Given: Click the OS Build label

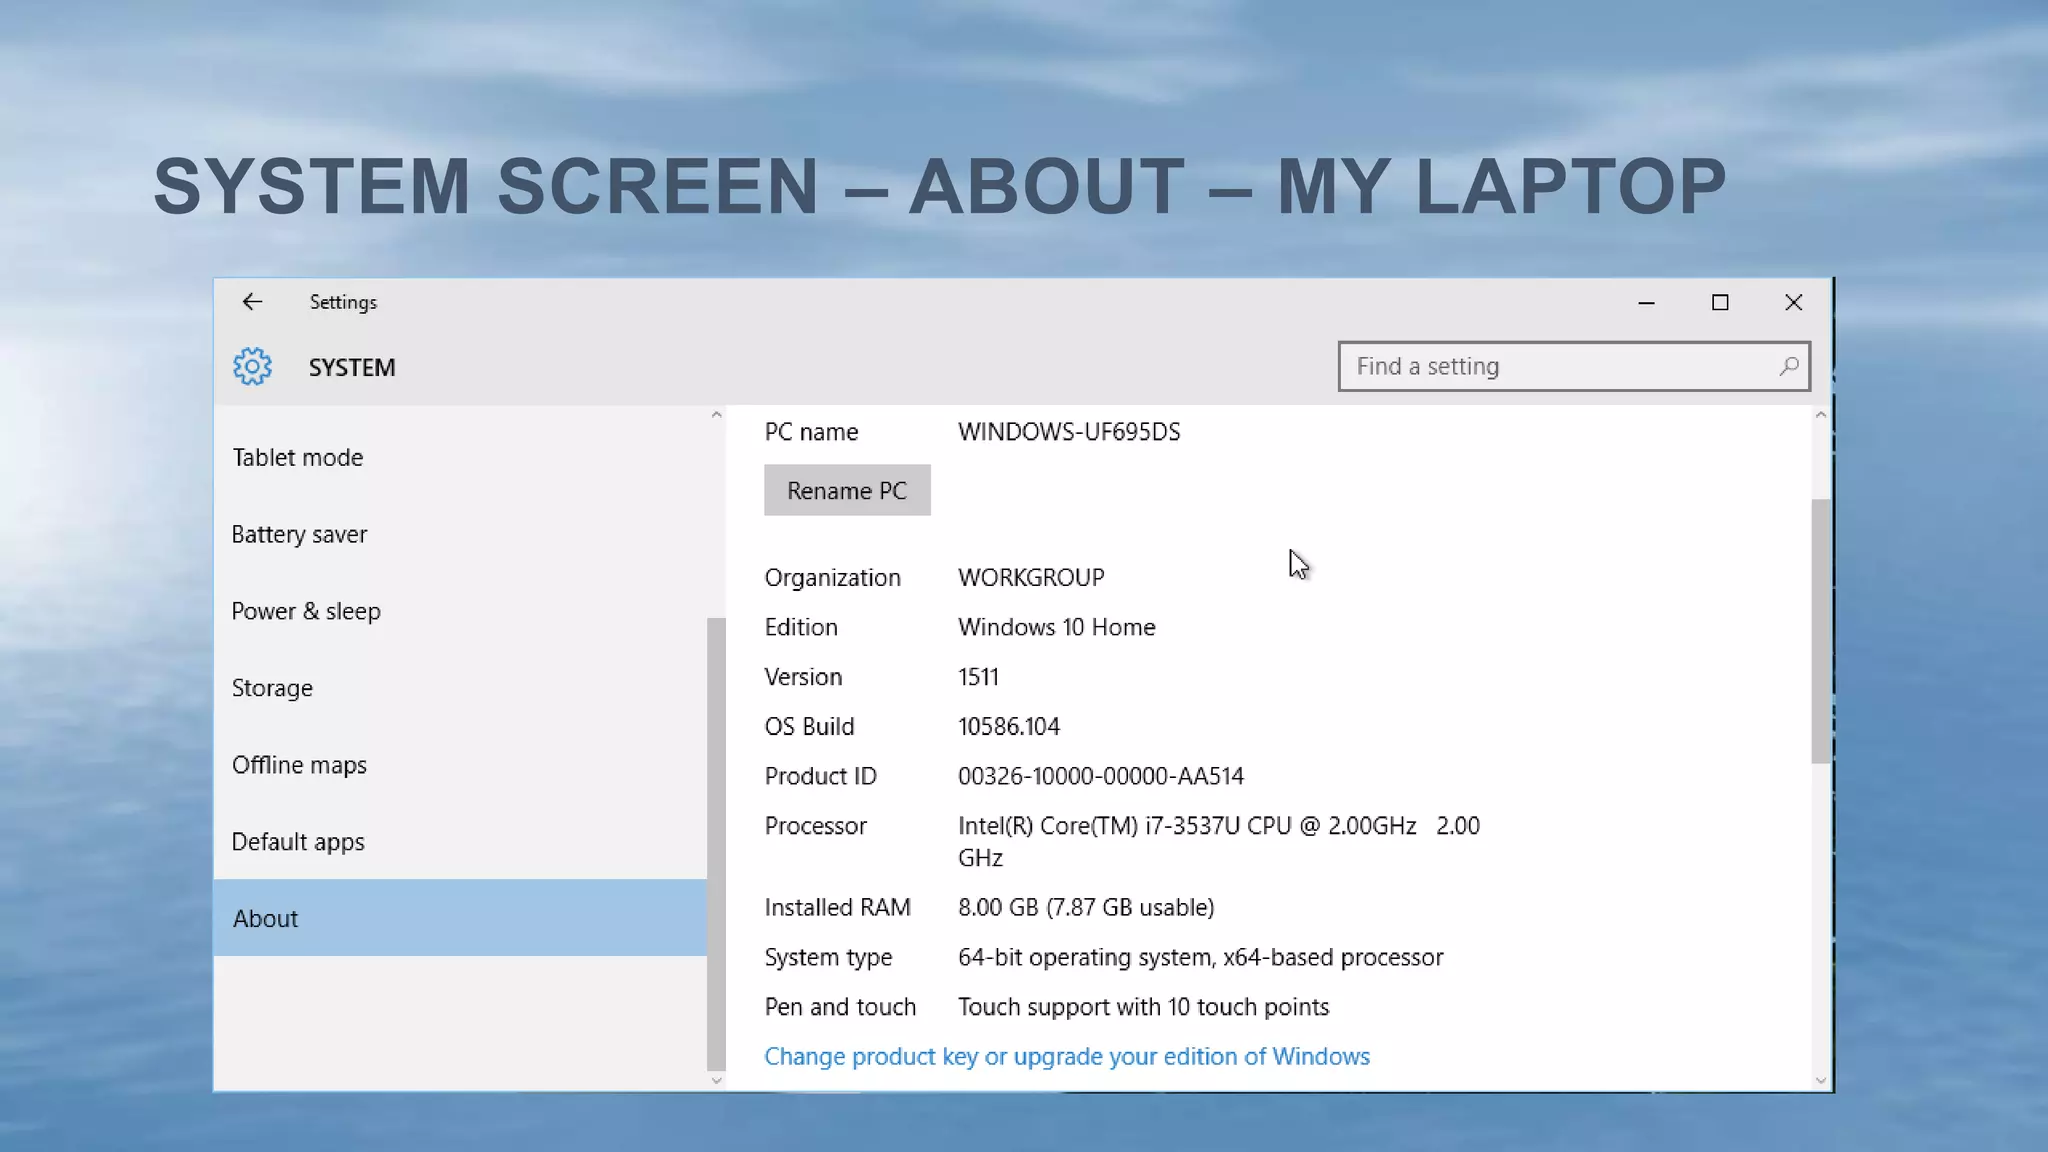Looking at the screenshot, I should [x=809, y=727].
